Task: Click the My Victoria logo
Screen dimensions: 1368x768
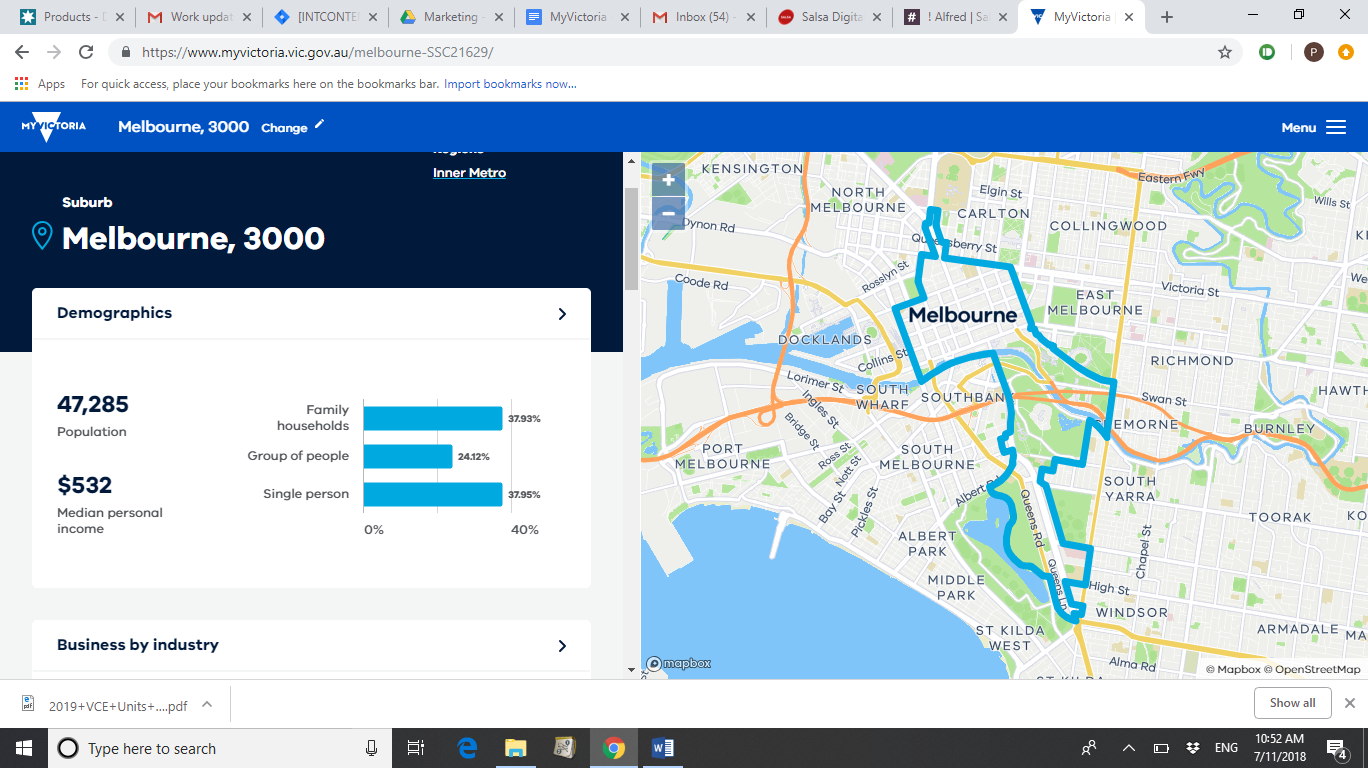Action: pos(53,127)
